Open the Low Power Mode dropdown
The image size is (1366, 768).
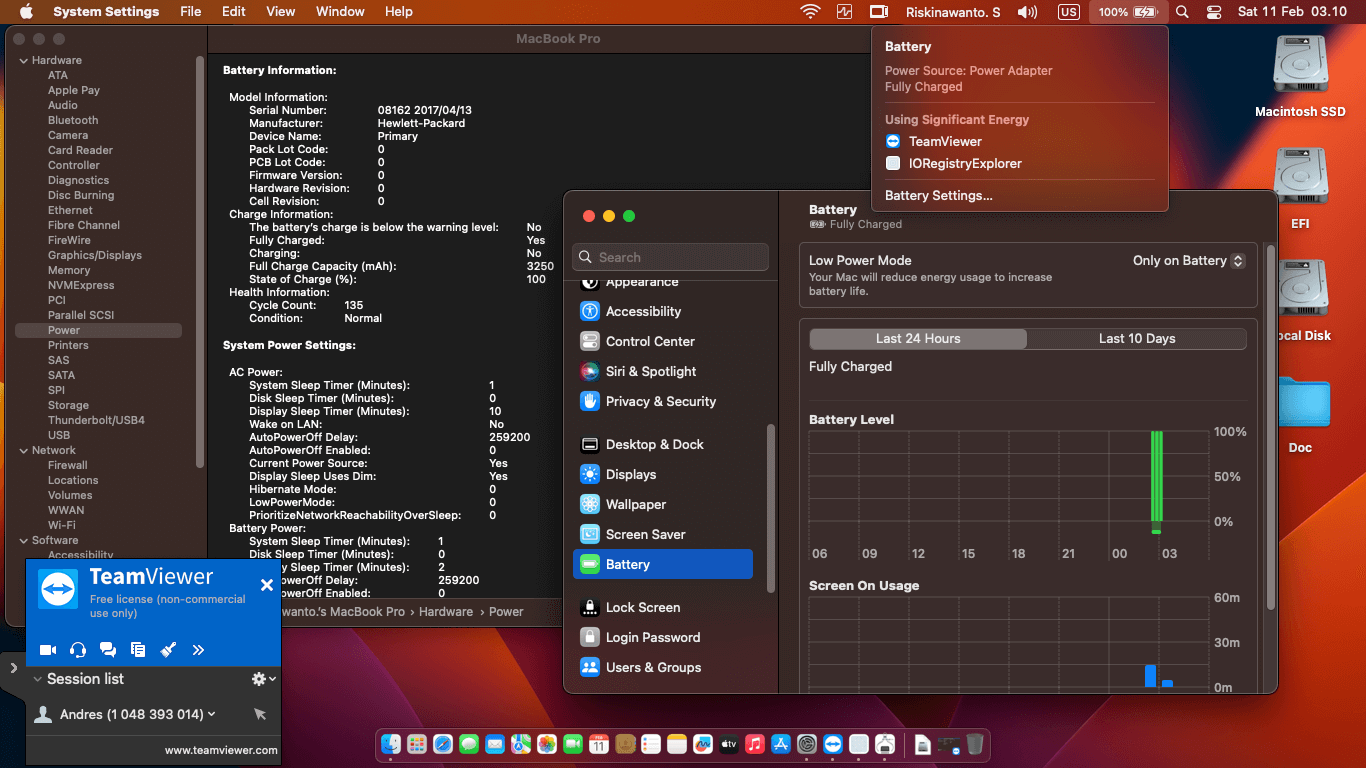pos(1189,261)
